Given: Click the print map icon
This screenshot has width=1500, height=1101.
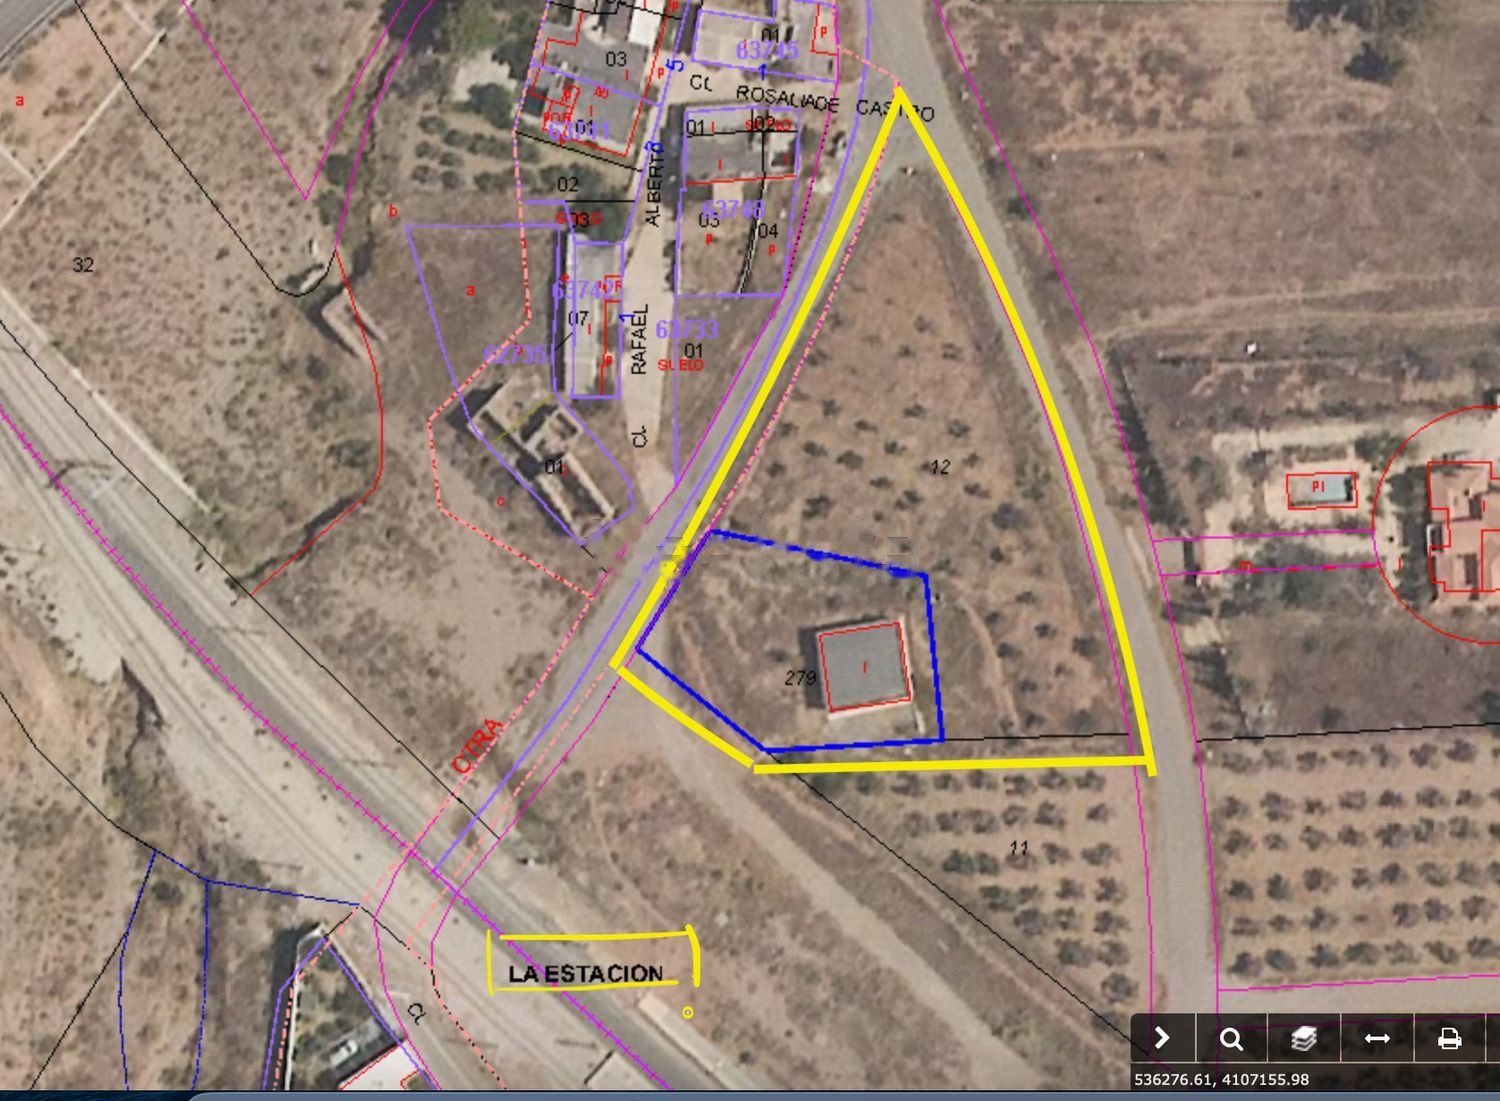Looking at the screenshot, I should (1449, 1039).
